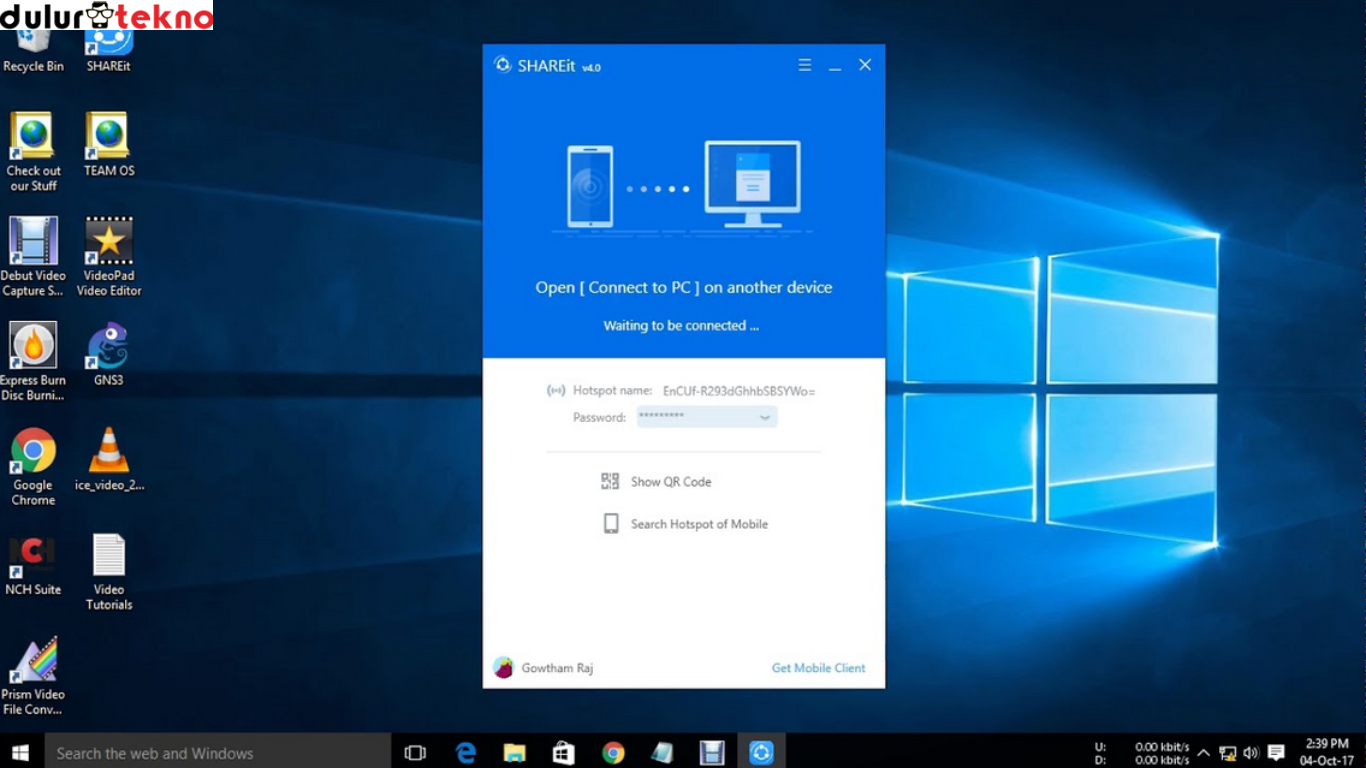This screenshot has height=768, width=1366.
Task: Open the Action Center notifications icon
Action: [1276, 753]
